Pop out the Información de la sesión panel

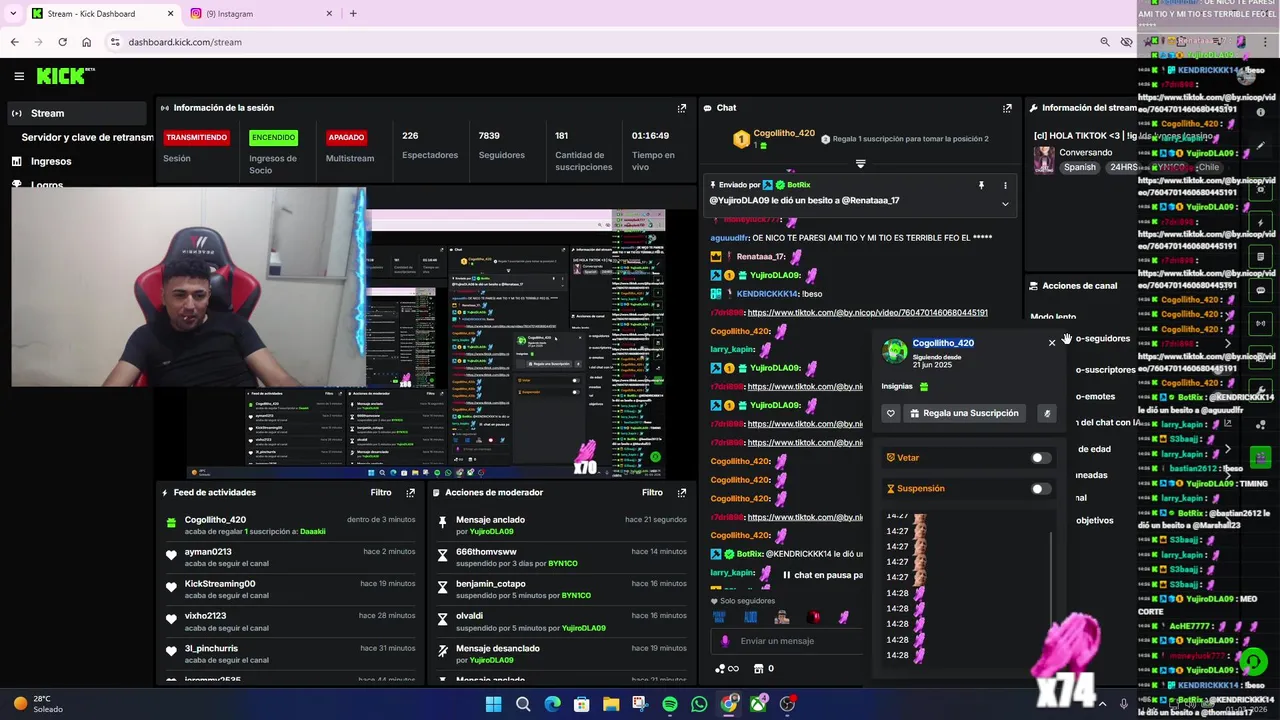click(x=682, y=108)
